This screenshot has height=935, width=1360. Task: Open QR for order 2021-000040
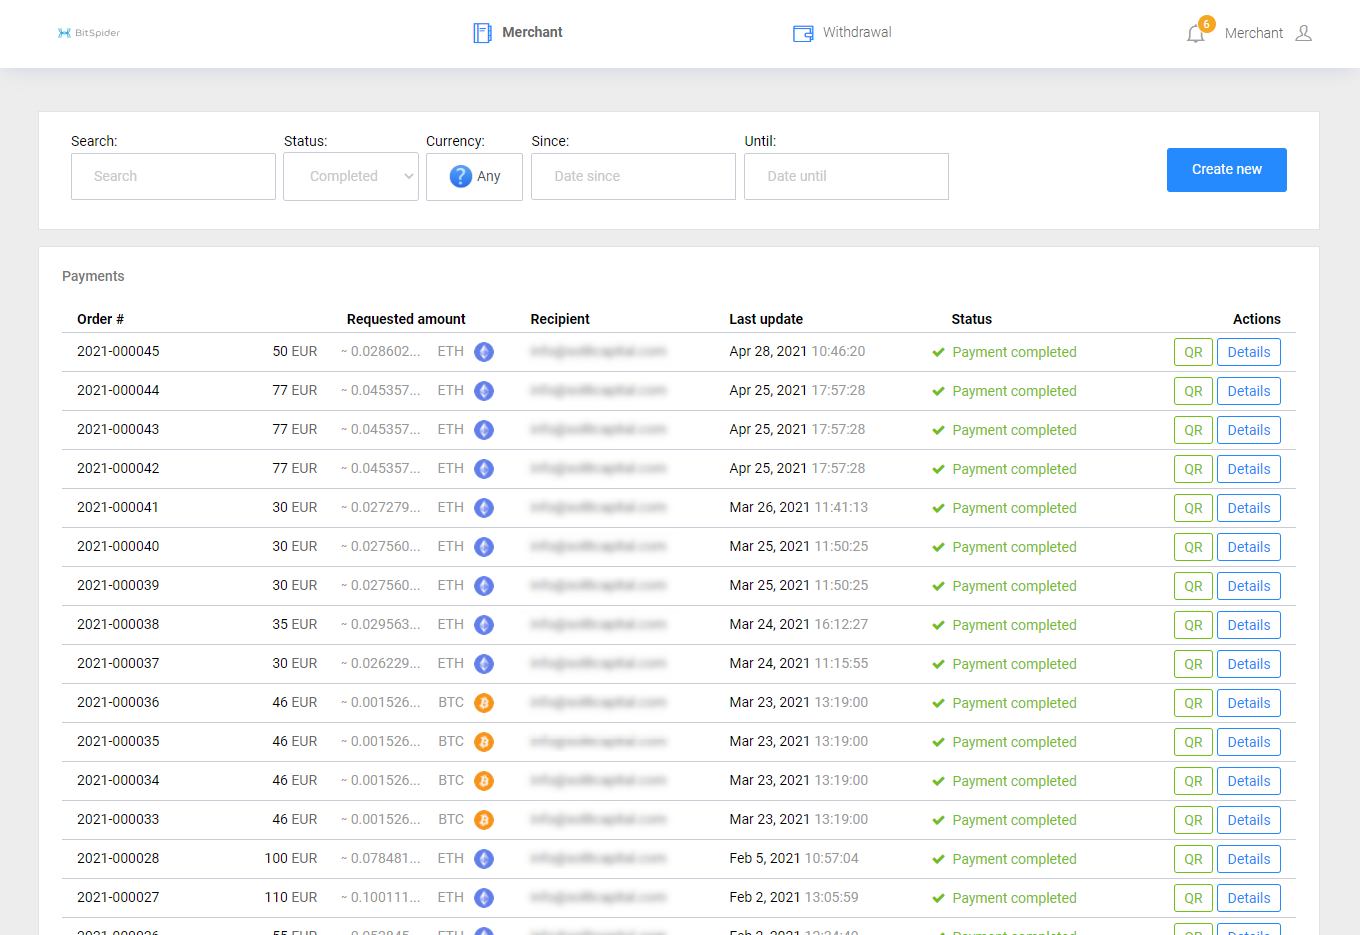click(x=1193, y=547)
